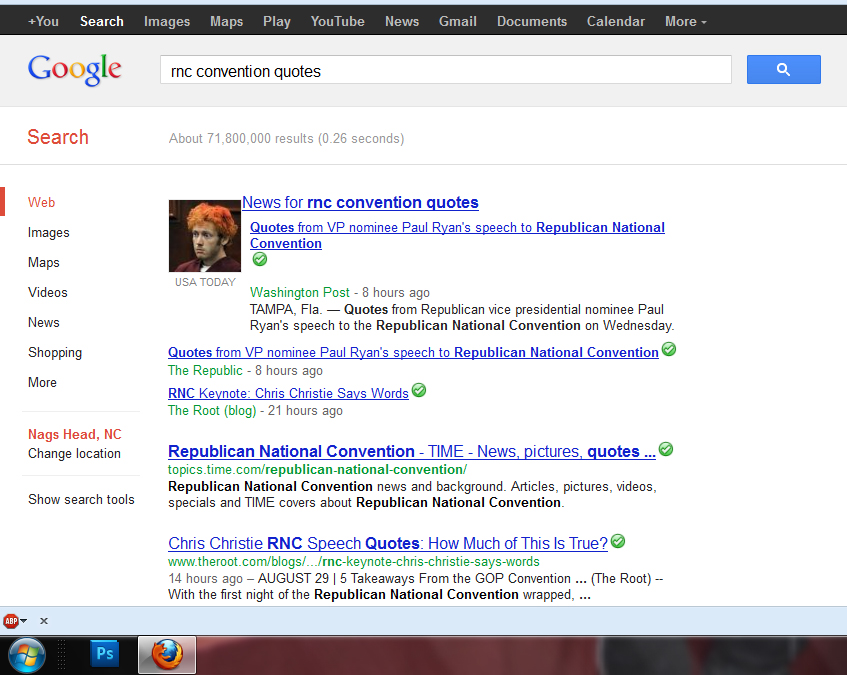Viewport: 847px width, 675px height.
Task: Click the www.theroot.com green URL
Action: pos(354,562)
